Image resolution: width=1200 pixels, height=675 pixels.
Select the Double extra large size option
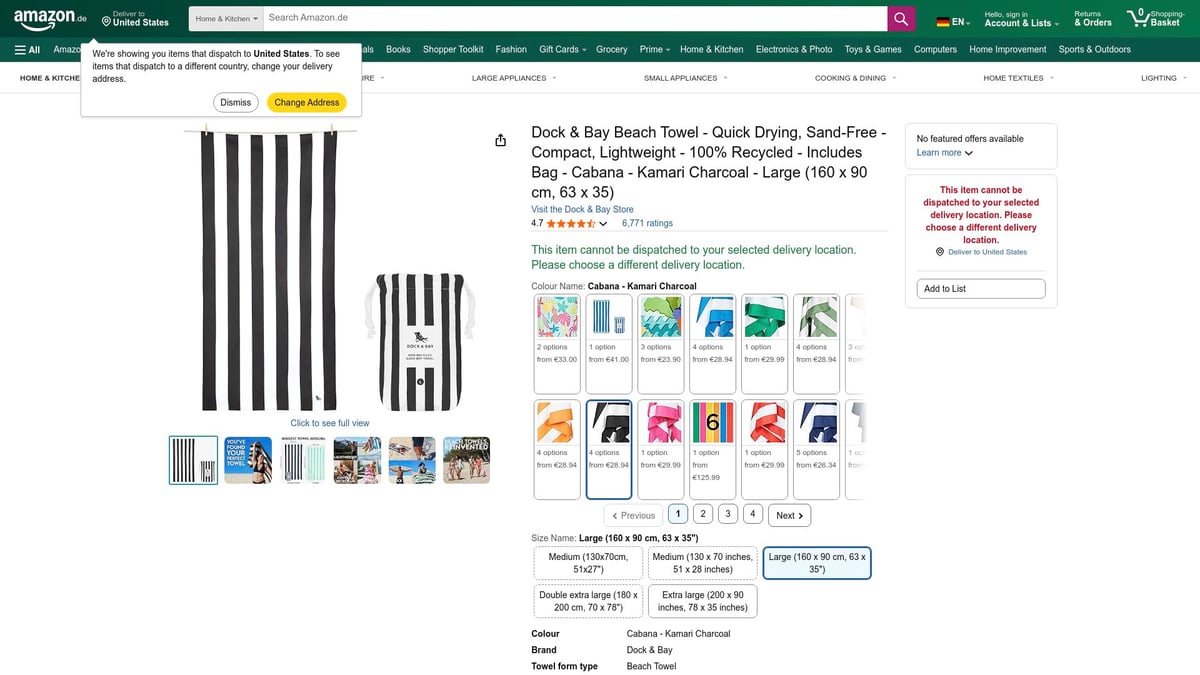point(586,600)
